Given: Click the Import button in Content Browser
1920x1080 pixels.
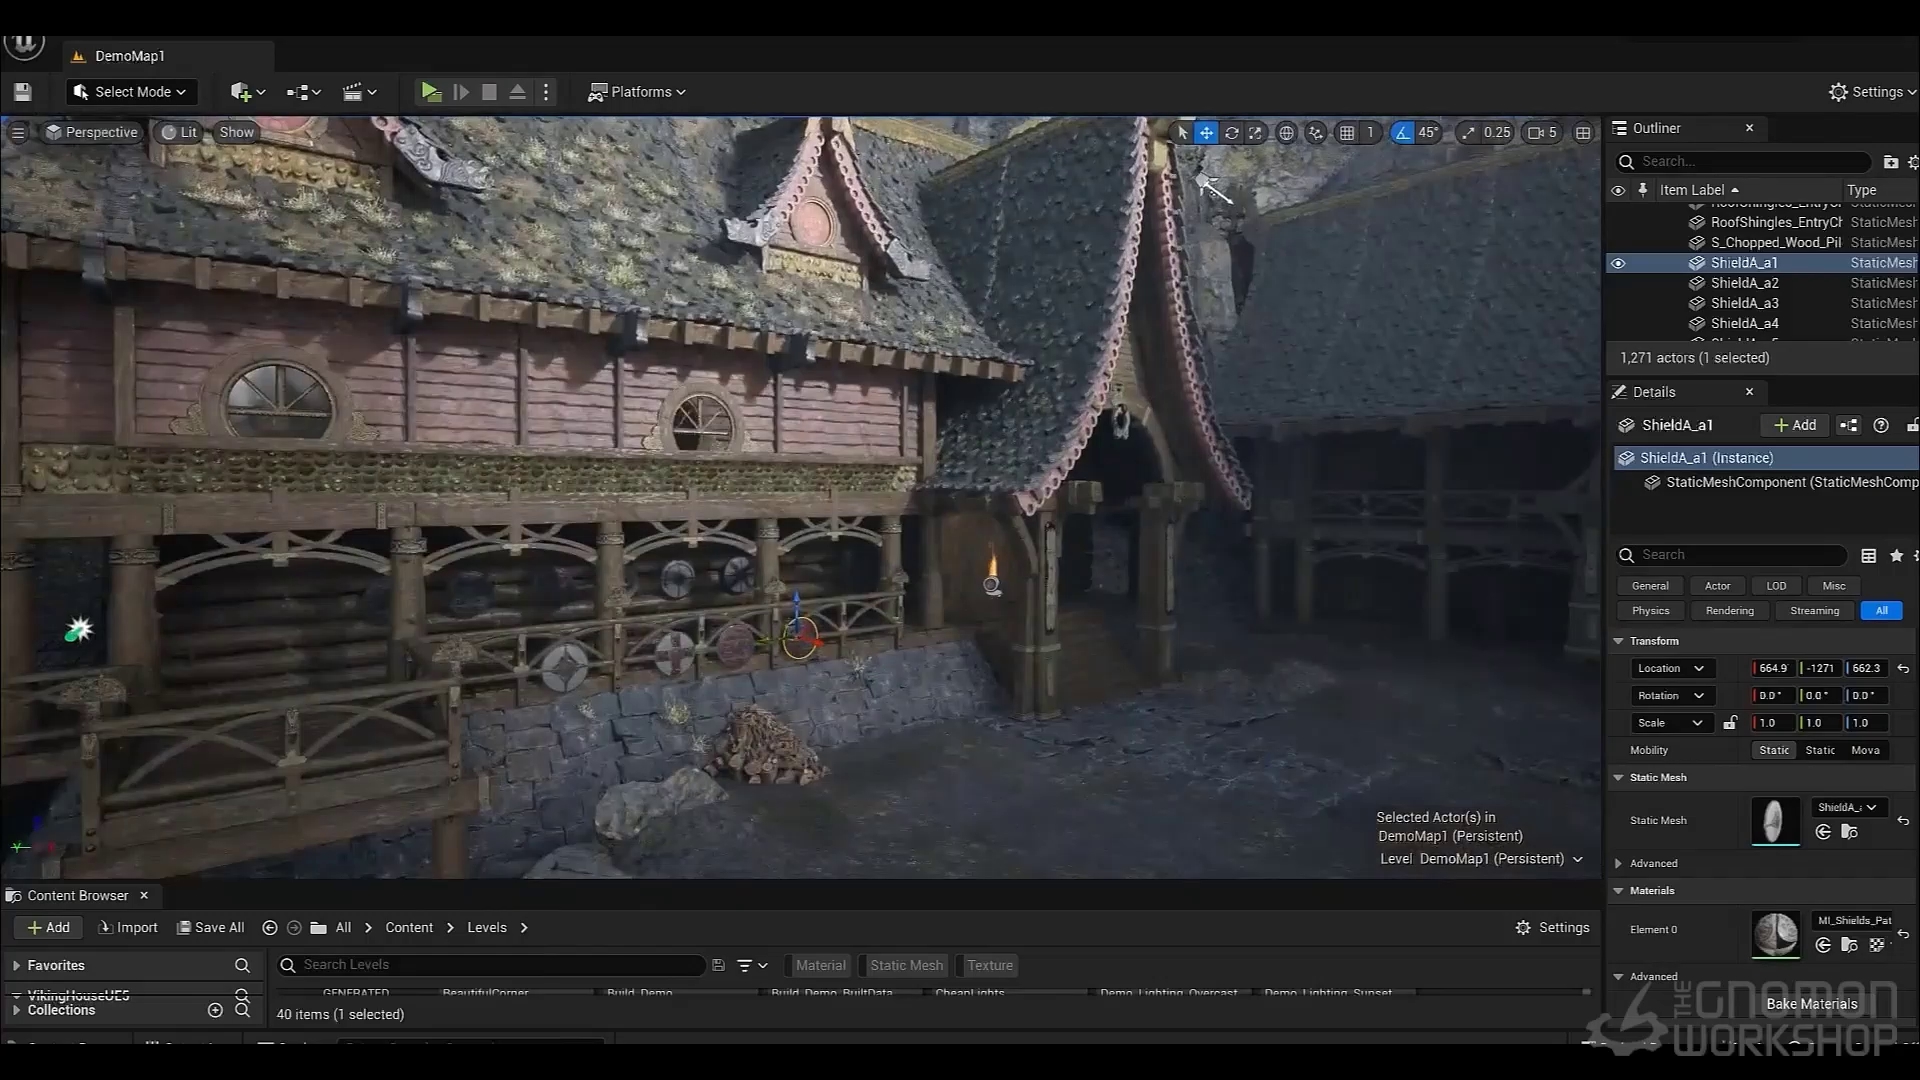Looking at the screenshot, I should click(128, 927).
